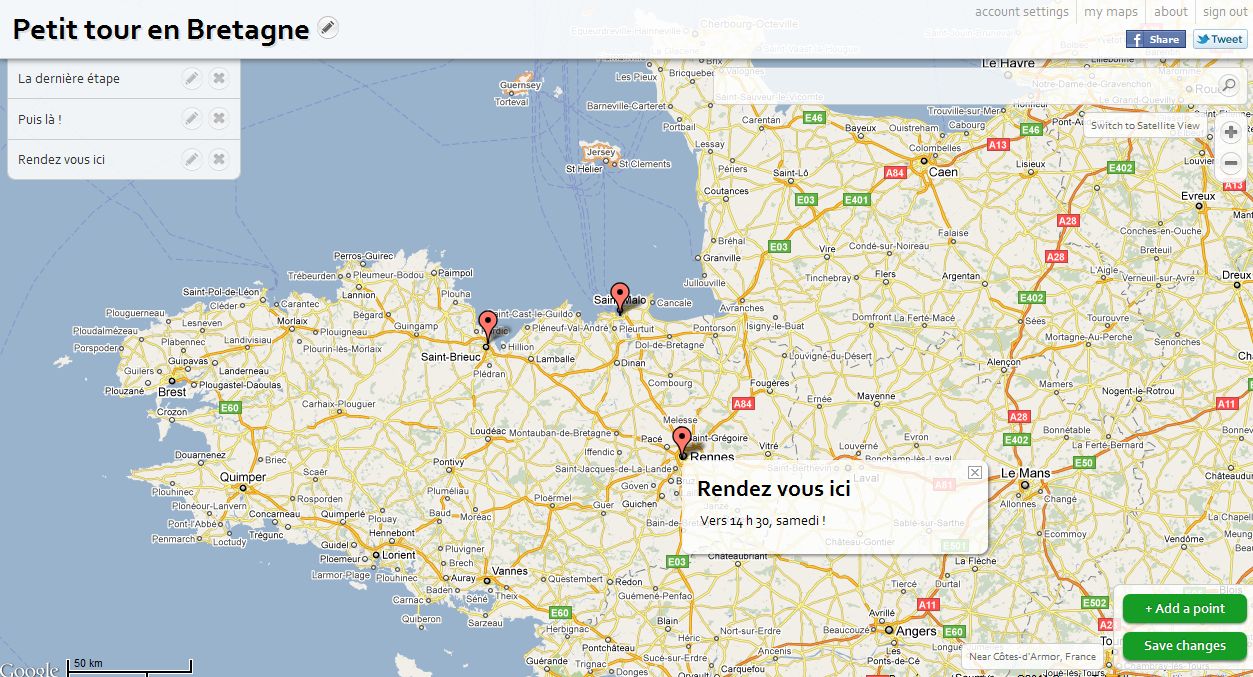This screenshot has width=1253, height=677.
Task: Zoom in using the plus control
Action: [1230, 131]
